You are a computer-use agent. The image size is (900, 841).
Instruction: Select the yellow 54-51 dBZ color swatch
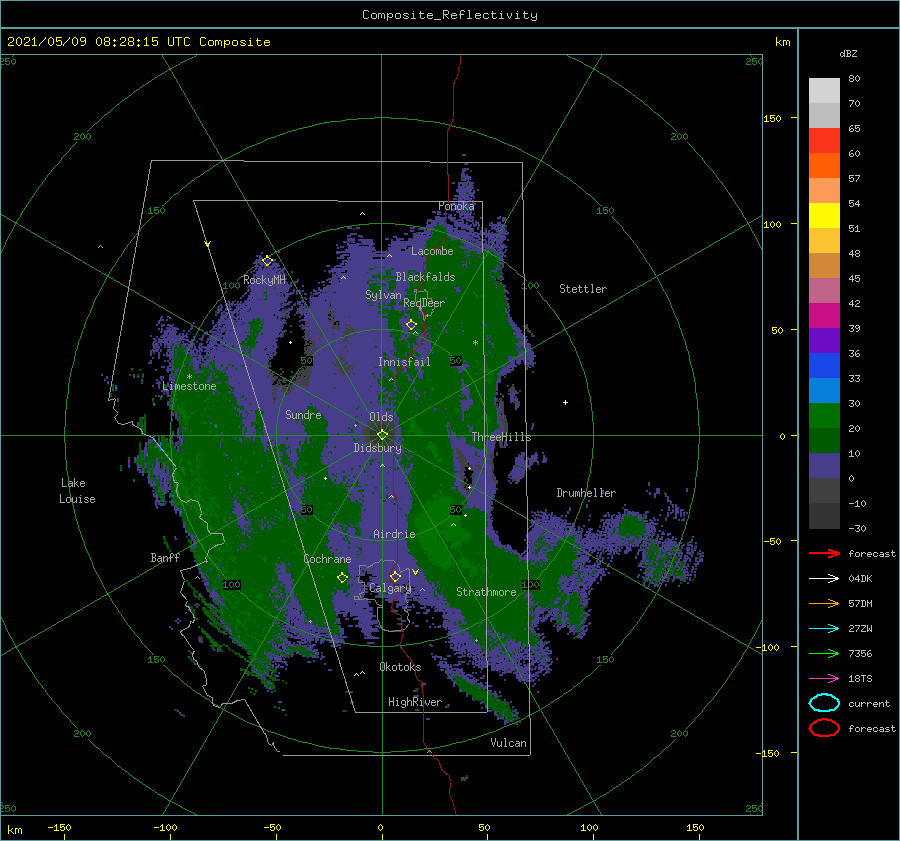[x=824, y=215]
